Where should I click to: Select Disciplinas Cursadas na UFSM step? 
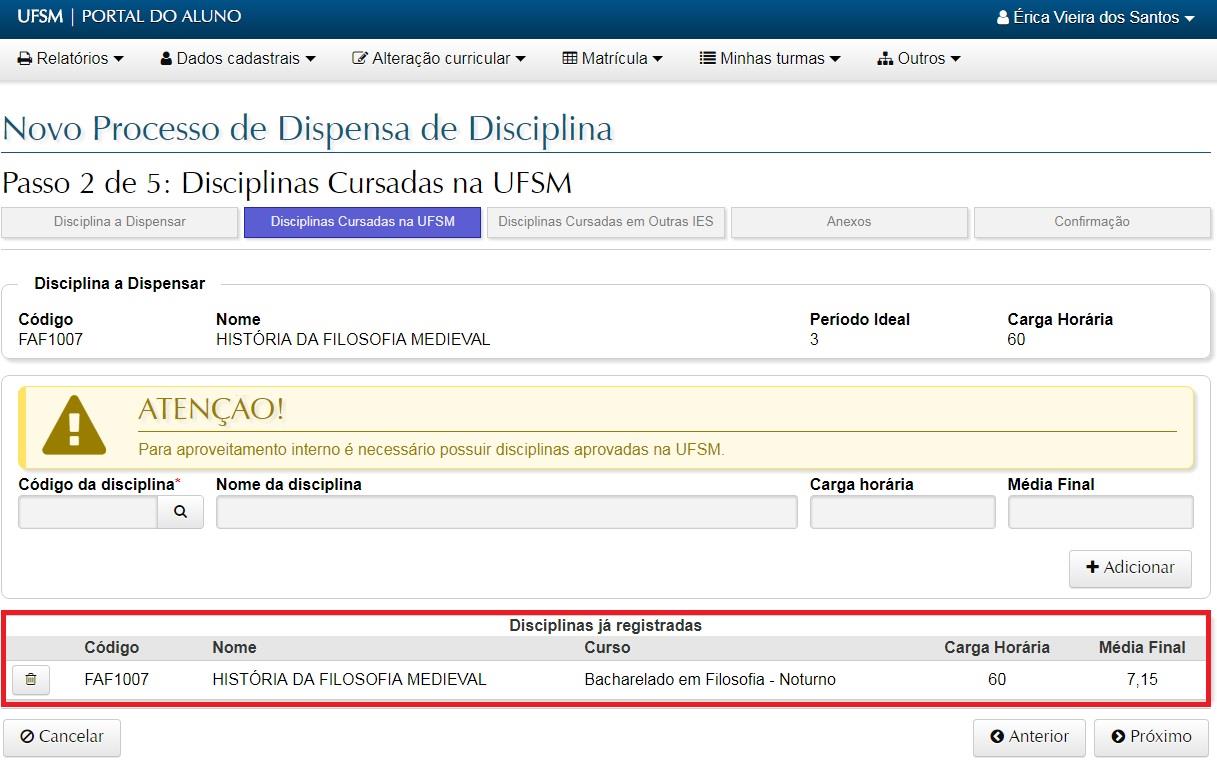pos(362,222)
